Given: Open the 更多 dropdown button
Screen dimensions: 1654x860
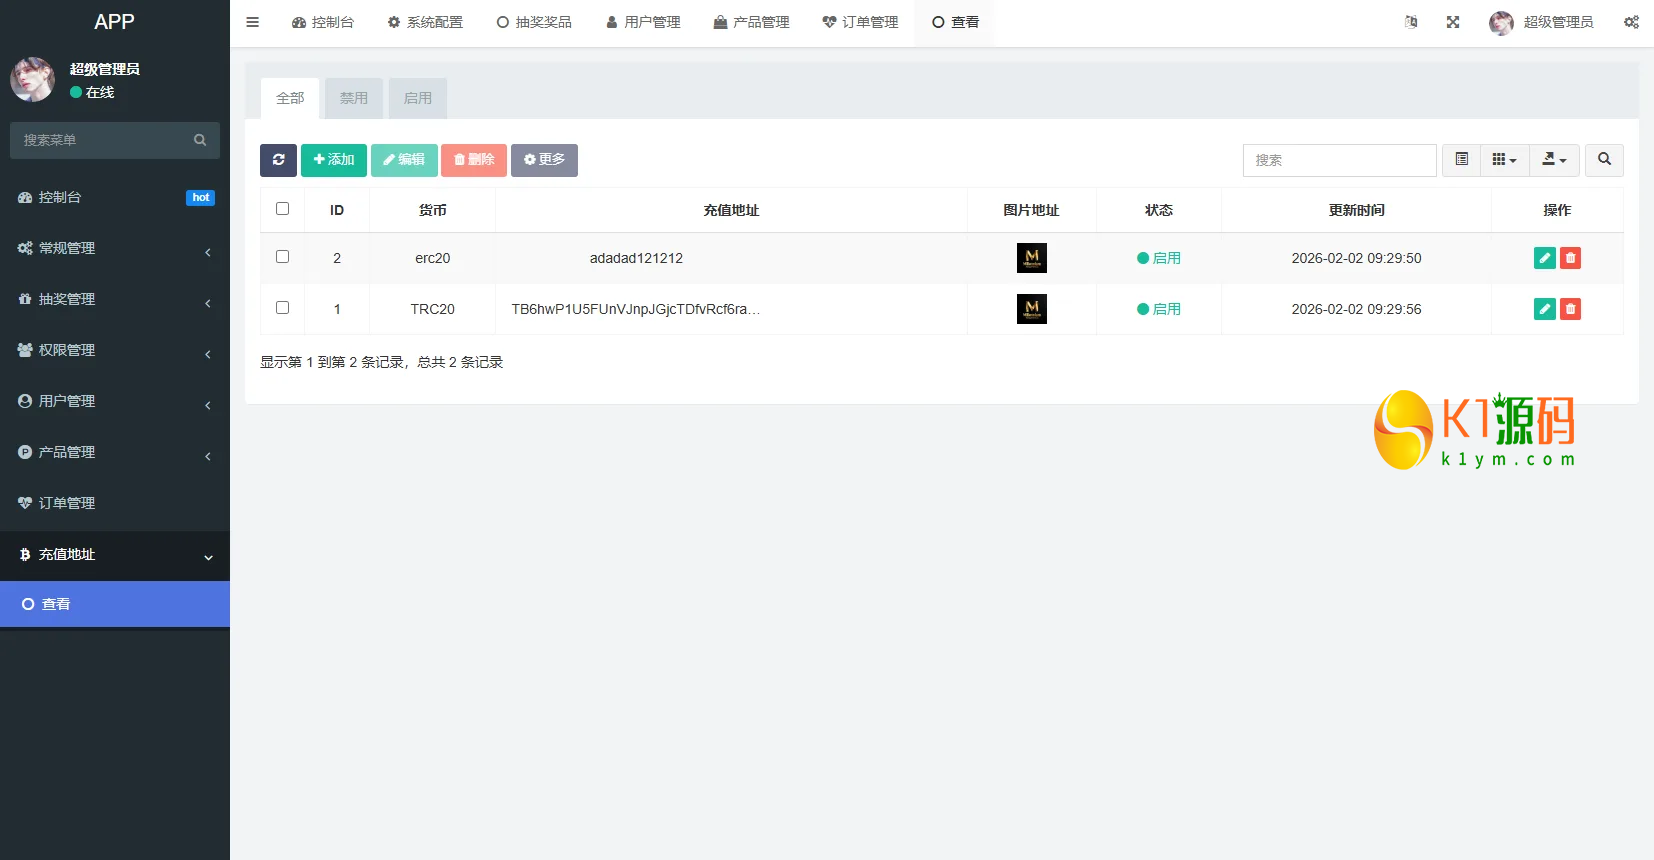Looking at the screenshot, I should [x=544, y=160].
